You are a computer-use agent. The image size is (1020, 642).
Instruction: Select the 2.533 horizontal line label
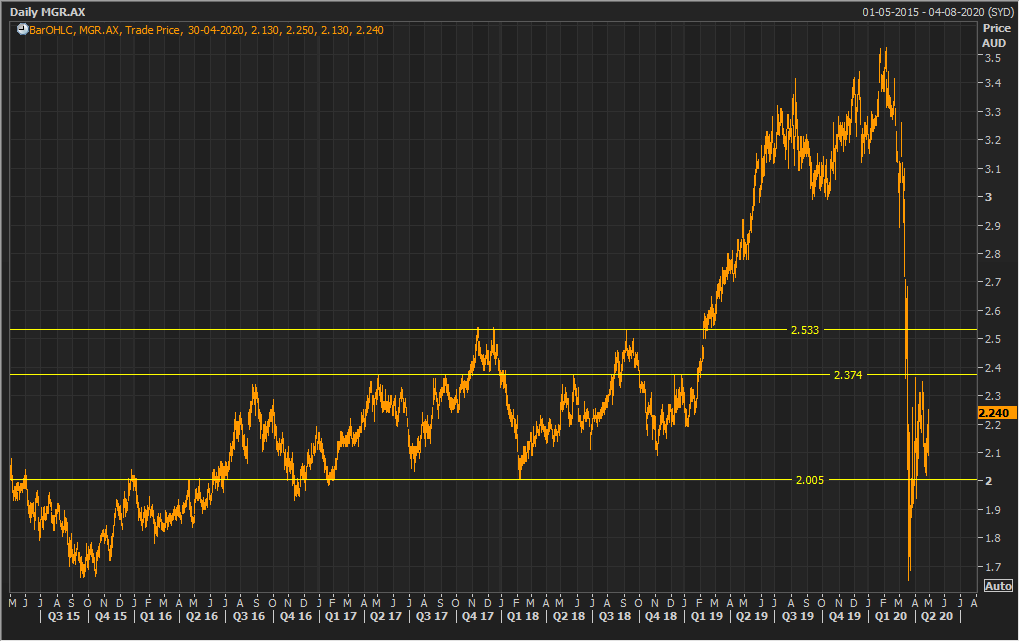805,330
